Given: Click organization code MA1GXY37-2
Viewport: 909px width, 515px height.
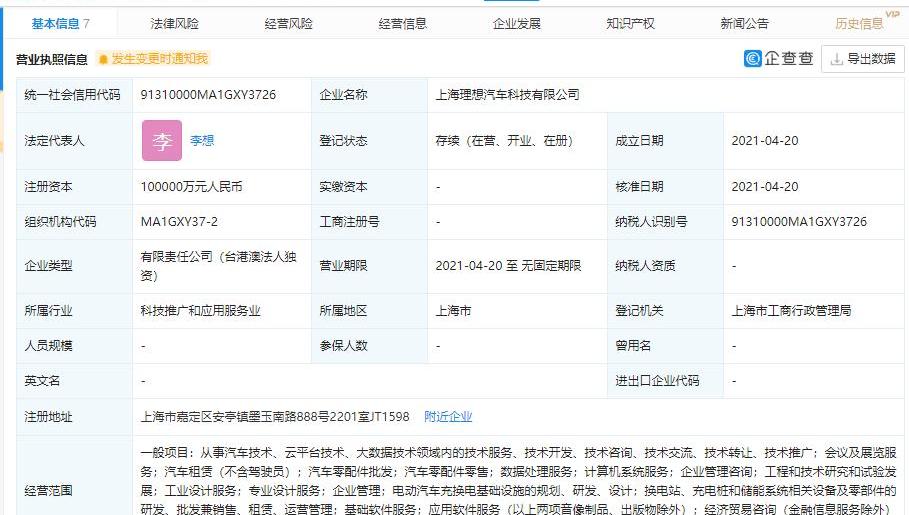Looking at the screenshot, I should click(179, 222).
